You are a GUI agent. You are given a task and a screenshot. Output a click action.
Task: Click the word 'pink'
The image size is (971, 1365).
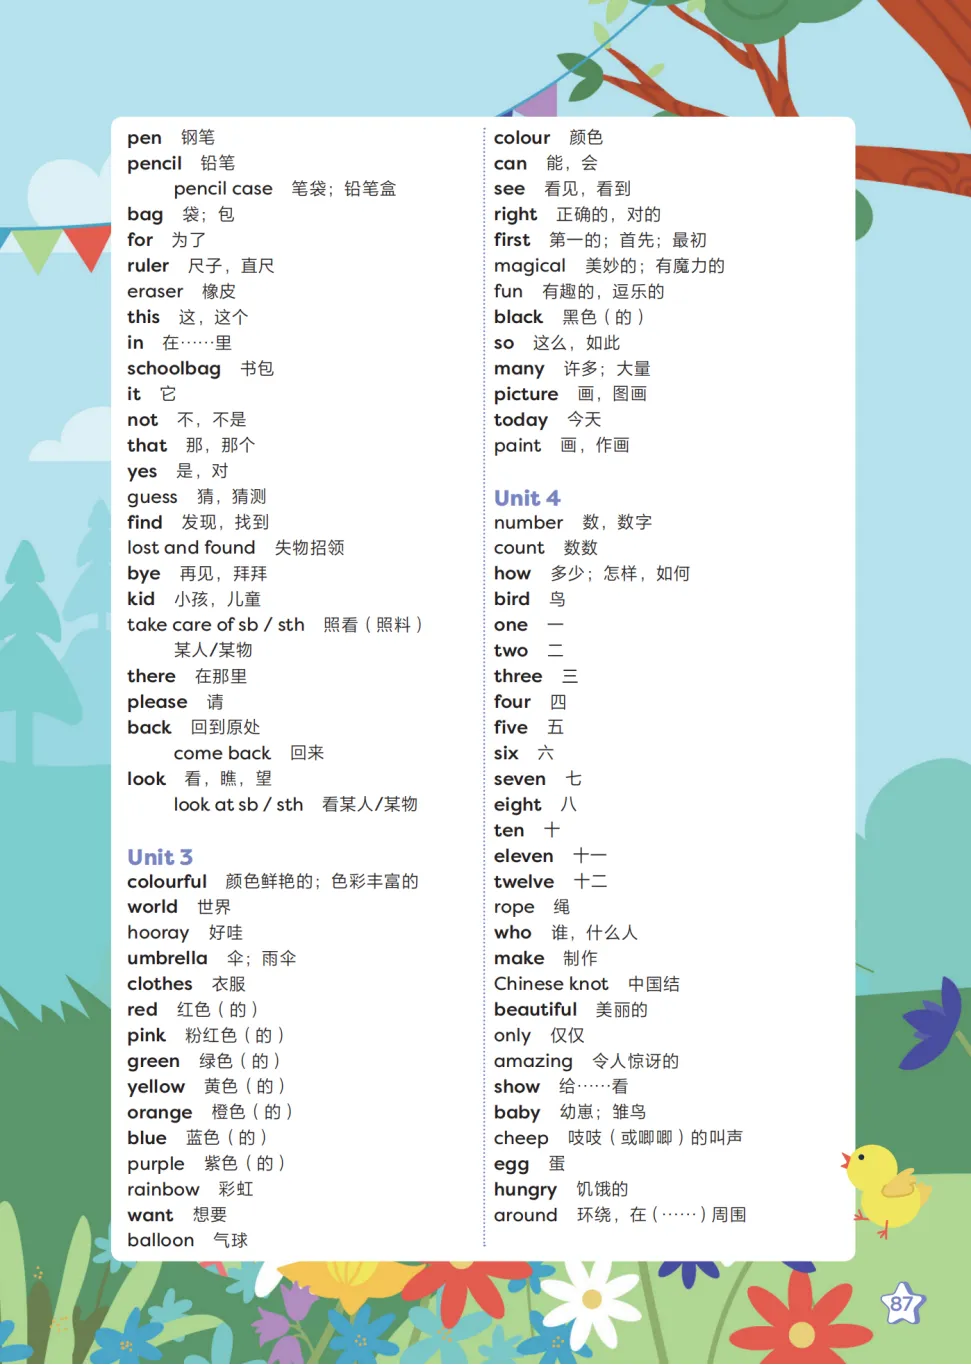coord(146,1036)
